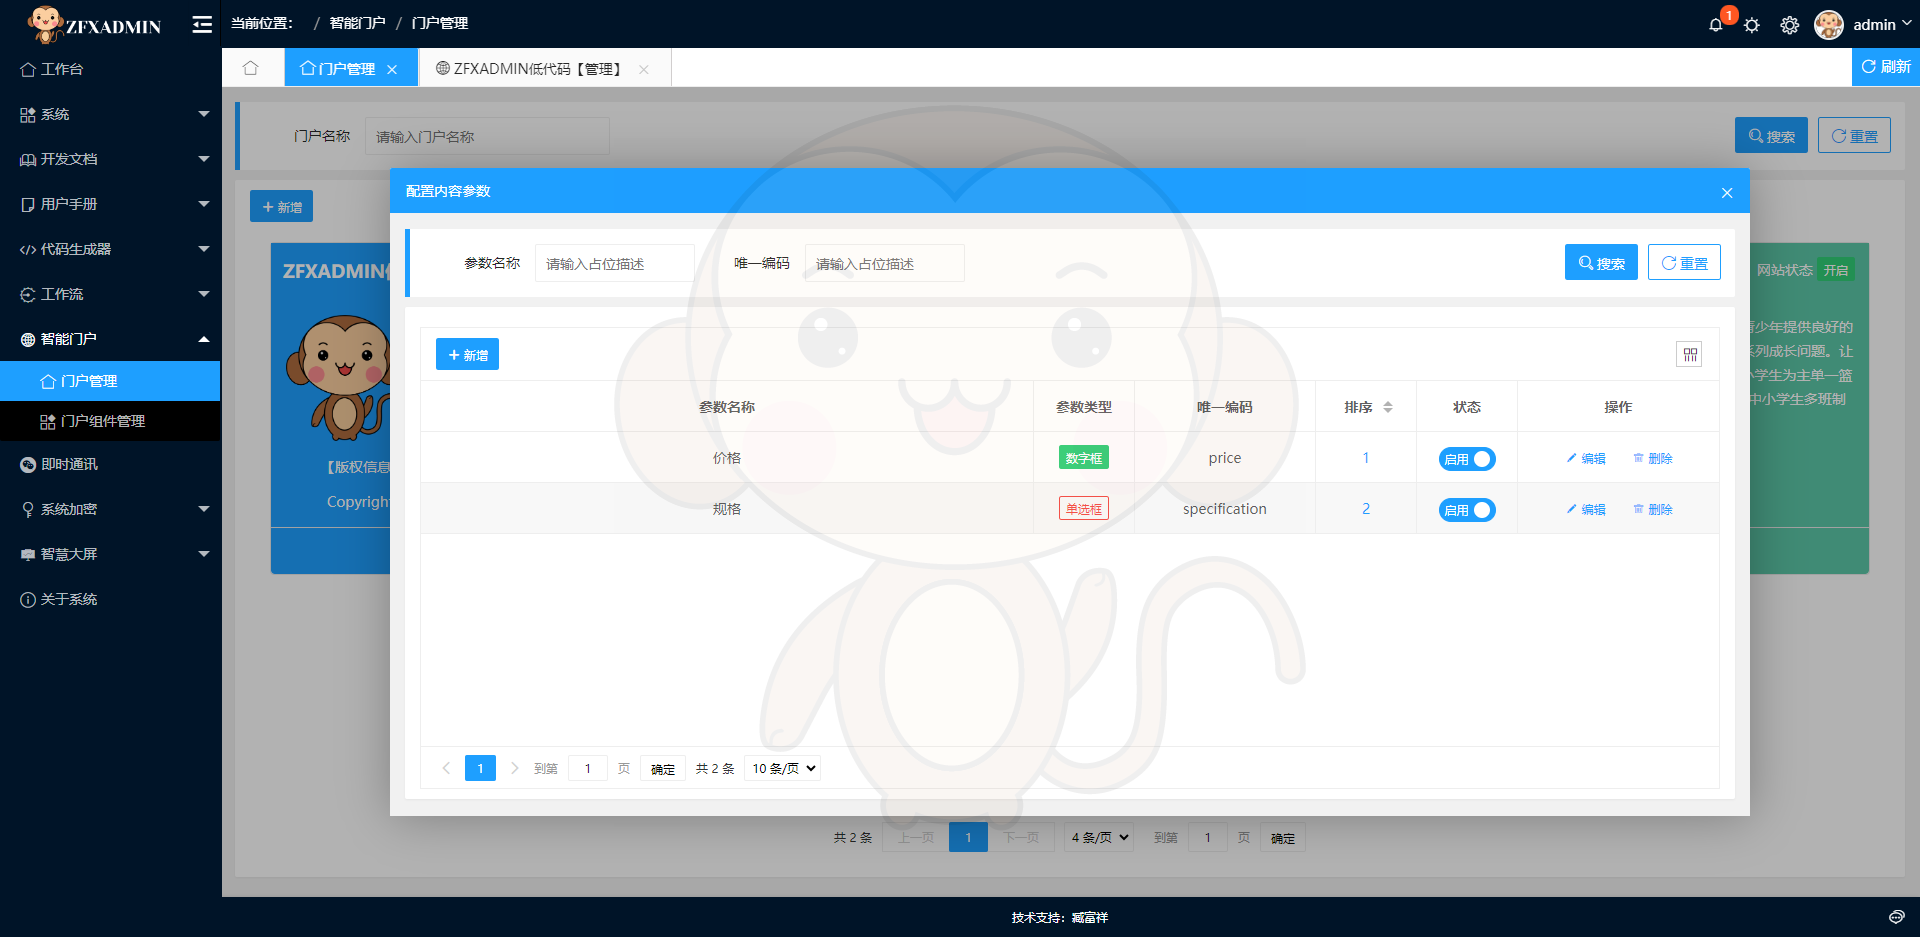Expand the 智慧大屏 sidebar menu

click(110, 554)
